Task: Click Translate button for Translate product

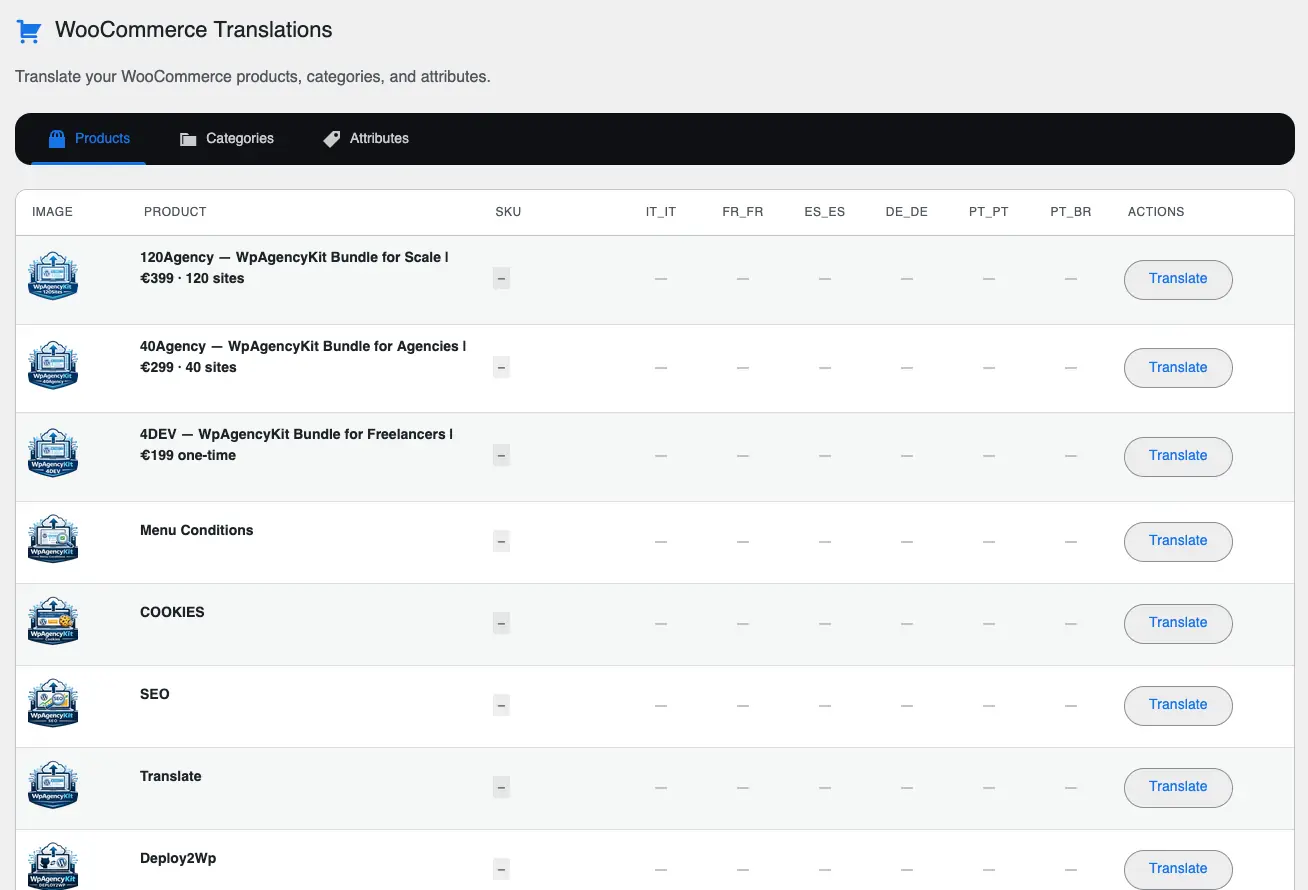Action: coord(1178,787)
